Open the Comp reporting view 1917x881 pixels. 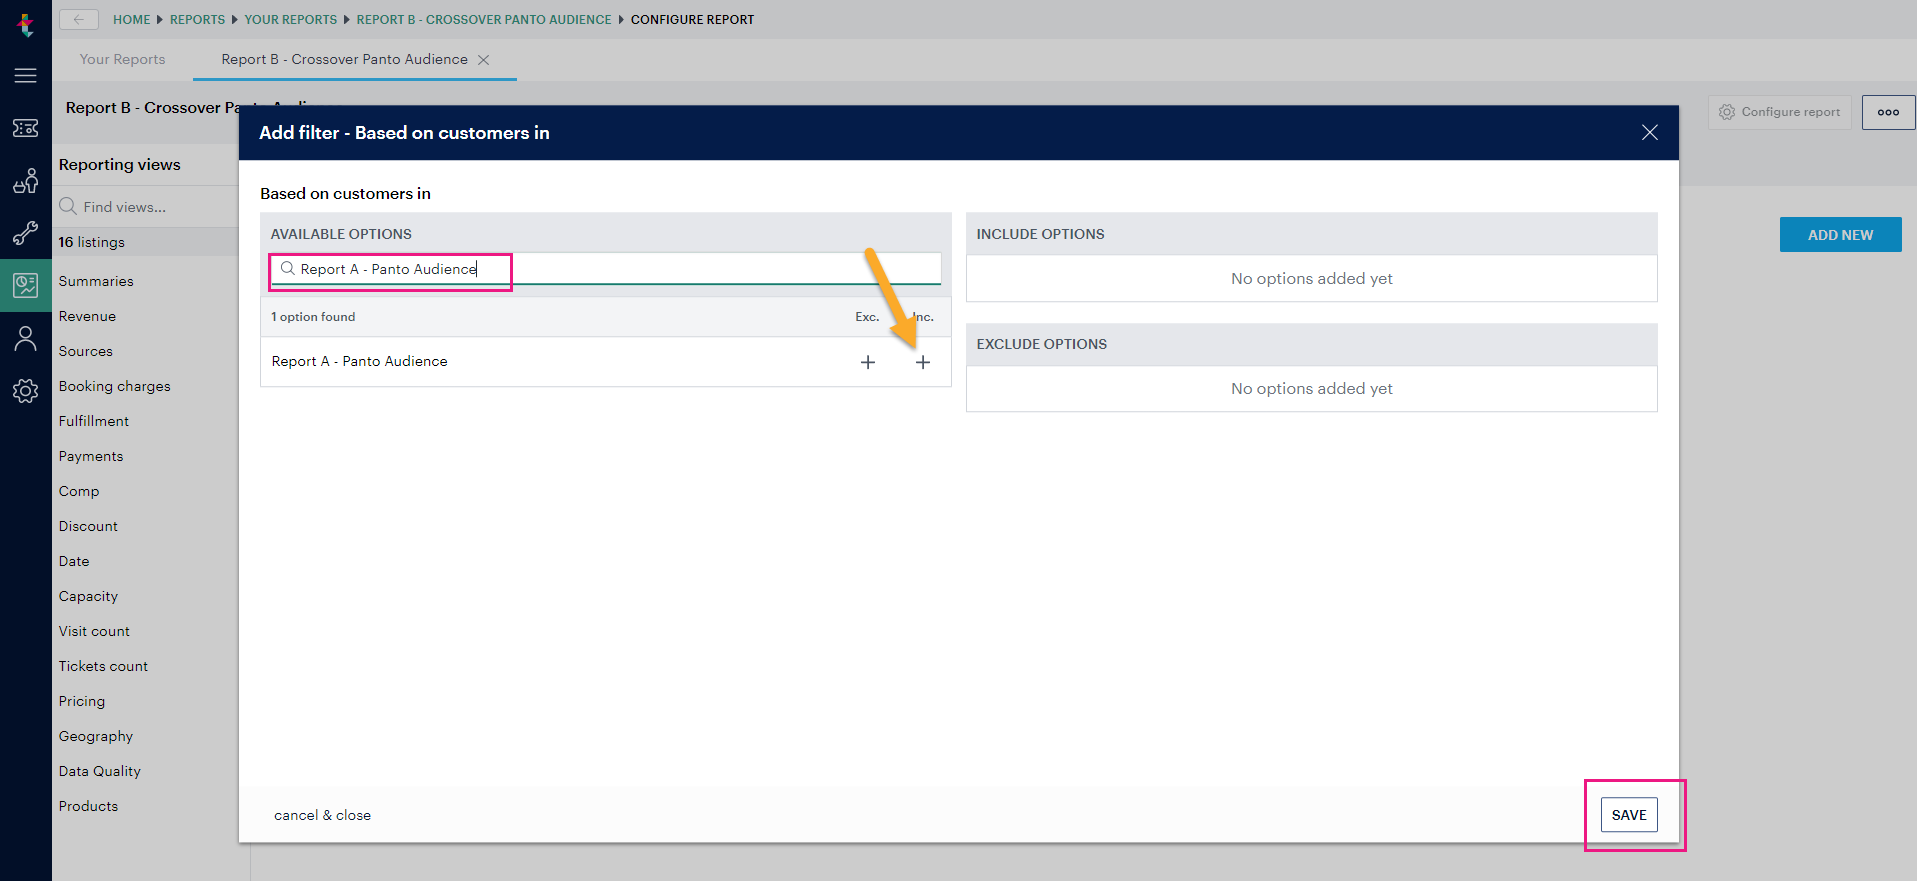coord(78,491)
